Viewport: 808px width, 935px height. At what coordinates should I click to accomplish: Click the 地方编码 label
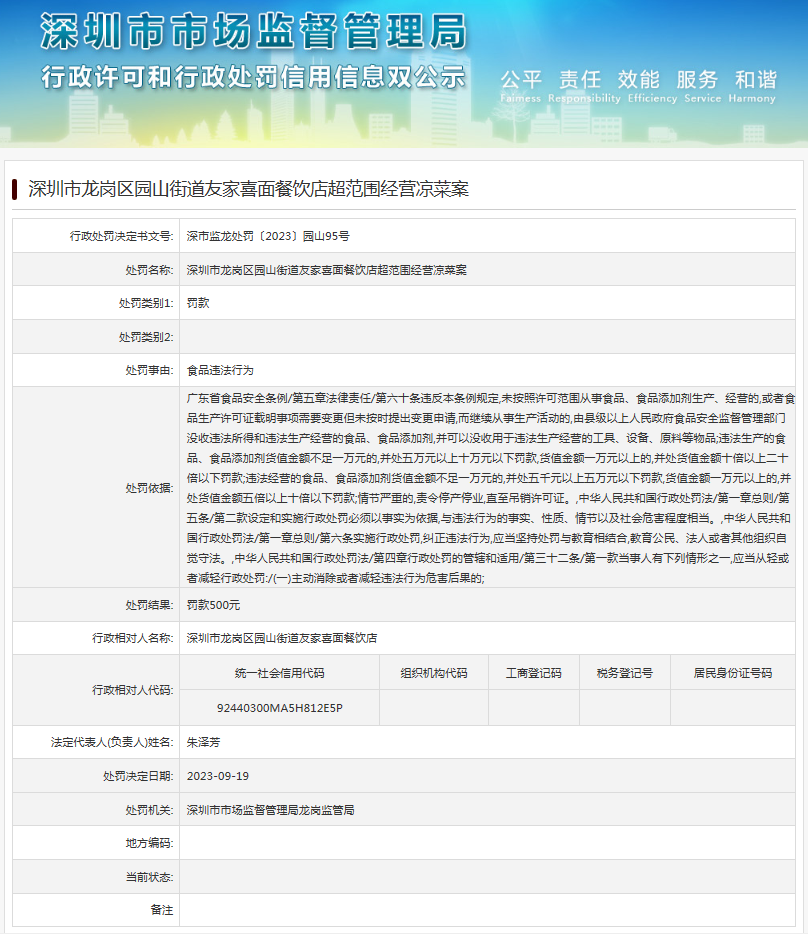point(149,843)
